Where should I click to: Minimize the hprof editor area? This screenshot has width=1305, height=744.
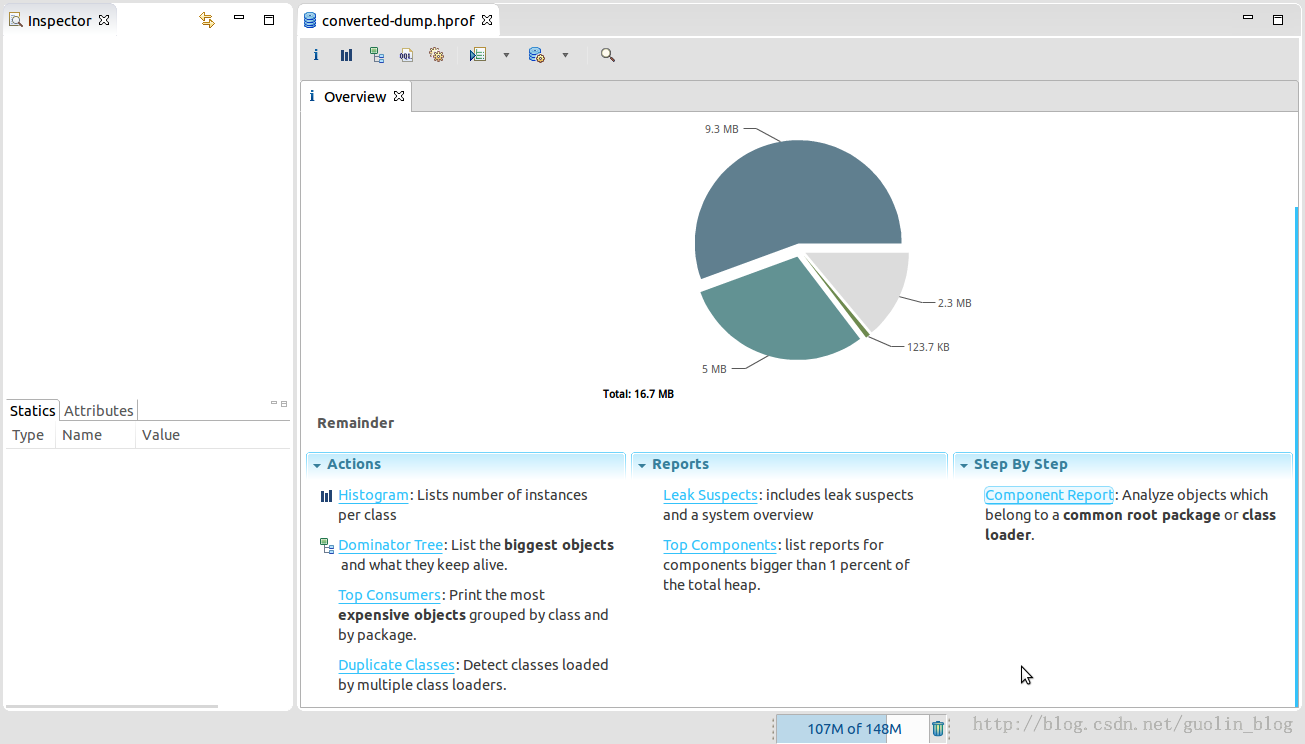tap(1248, 18)
